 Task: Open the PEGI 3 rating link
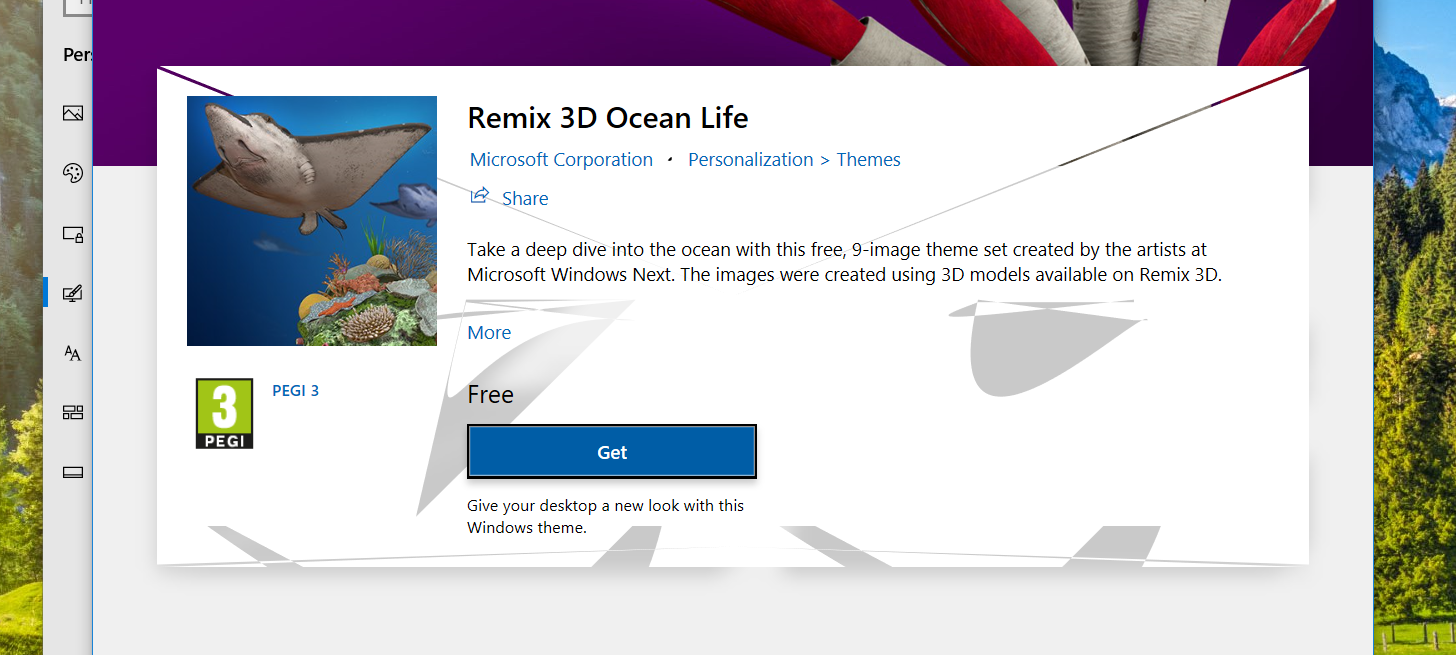295,391
